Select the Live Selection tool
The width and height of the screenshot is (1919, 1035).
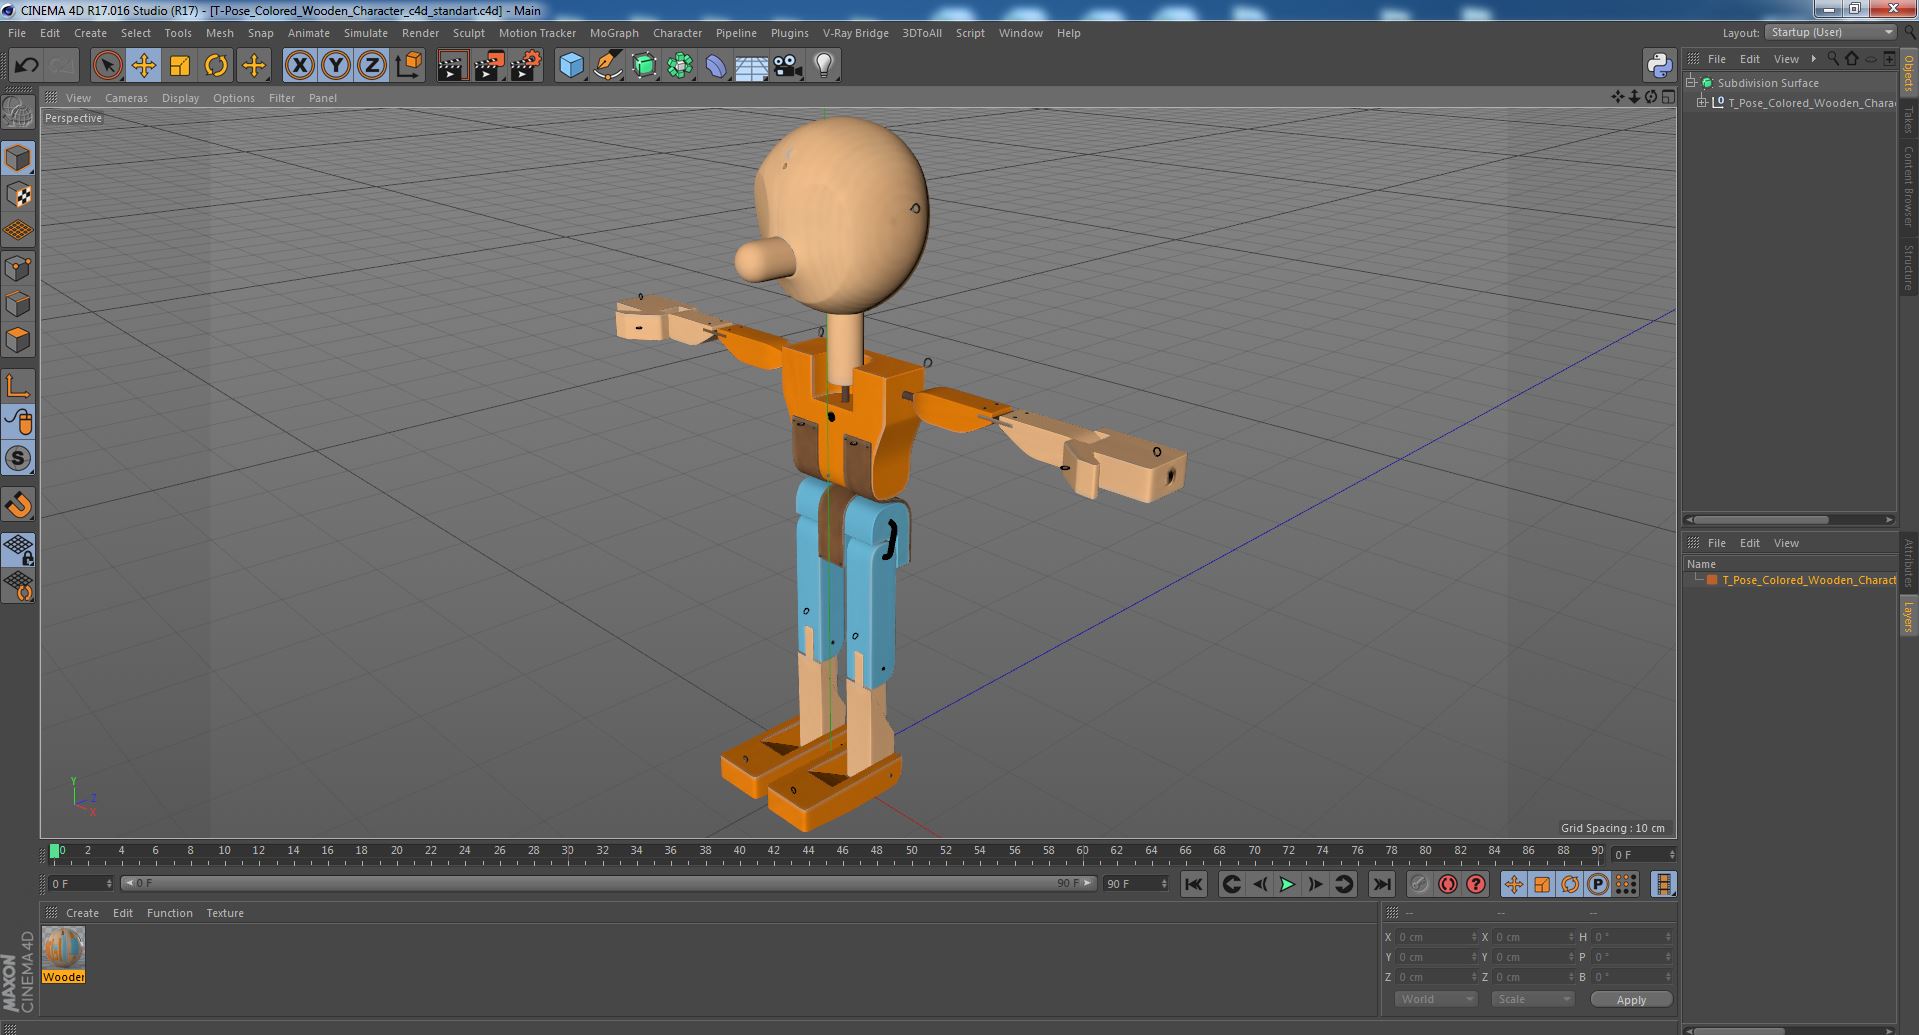tap(107, 66)
